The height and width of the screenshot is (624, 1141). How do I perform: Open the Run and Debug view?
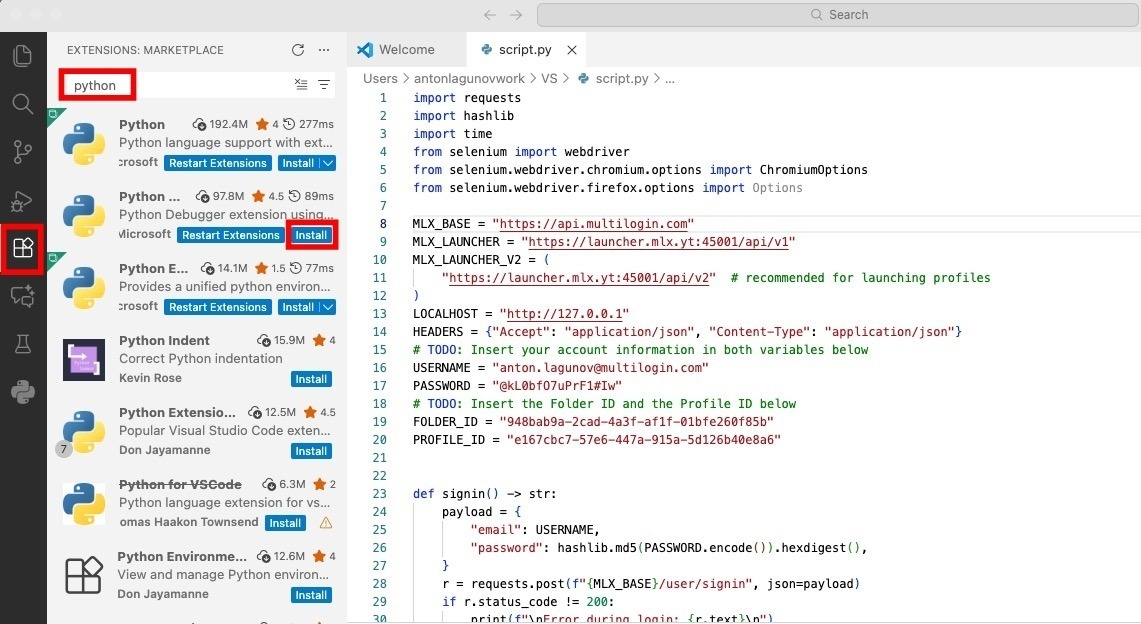(x=22, y=199)
